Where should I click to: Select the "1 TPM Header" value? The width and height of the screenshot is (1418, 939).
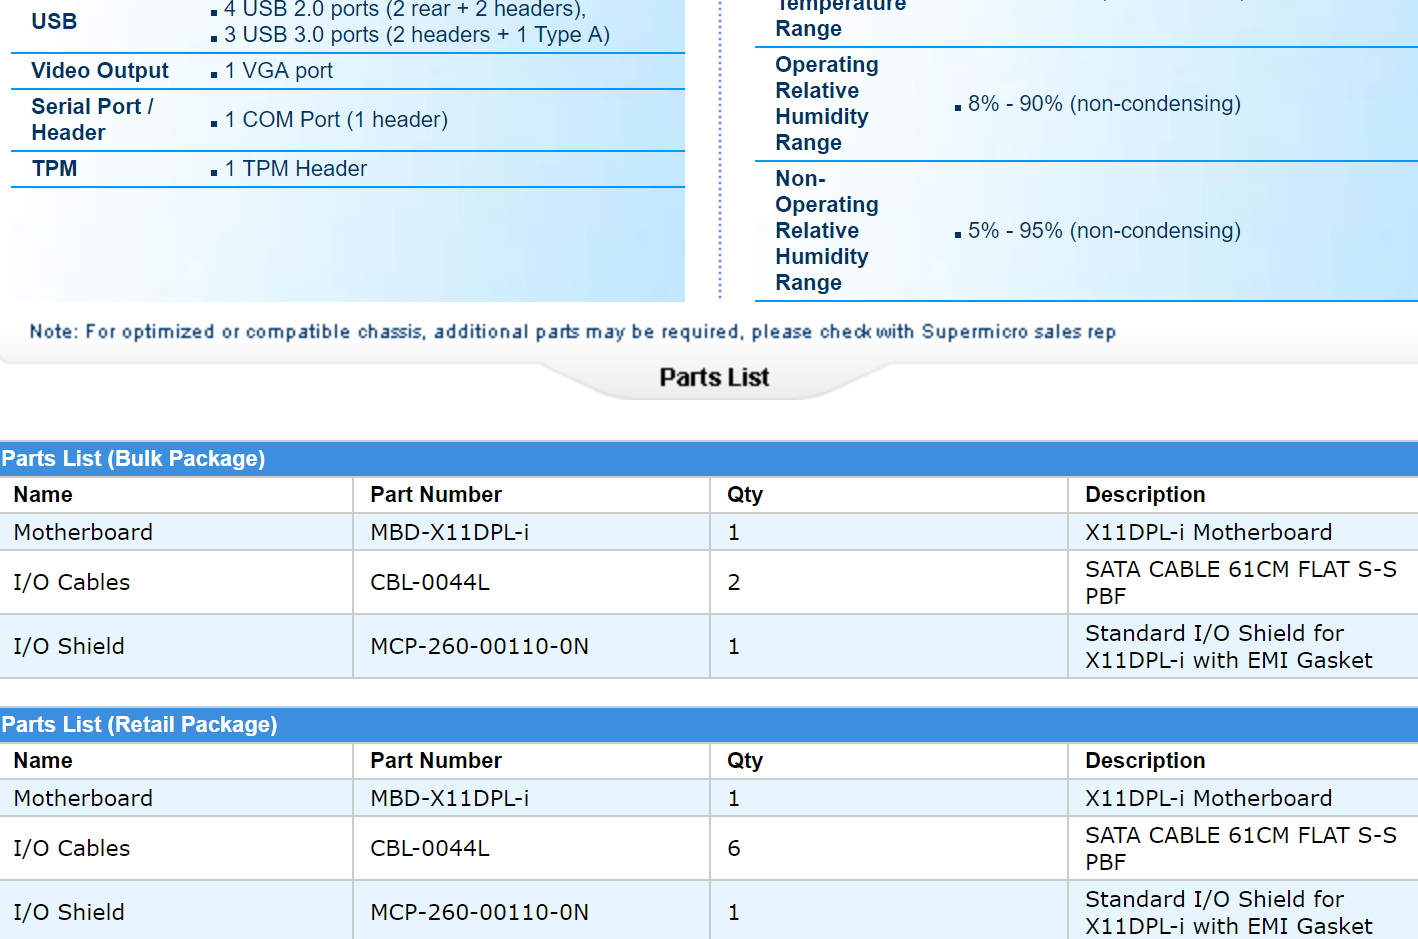296,169
